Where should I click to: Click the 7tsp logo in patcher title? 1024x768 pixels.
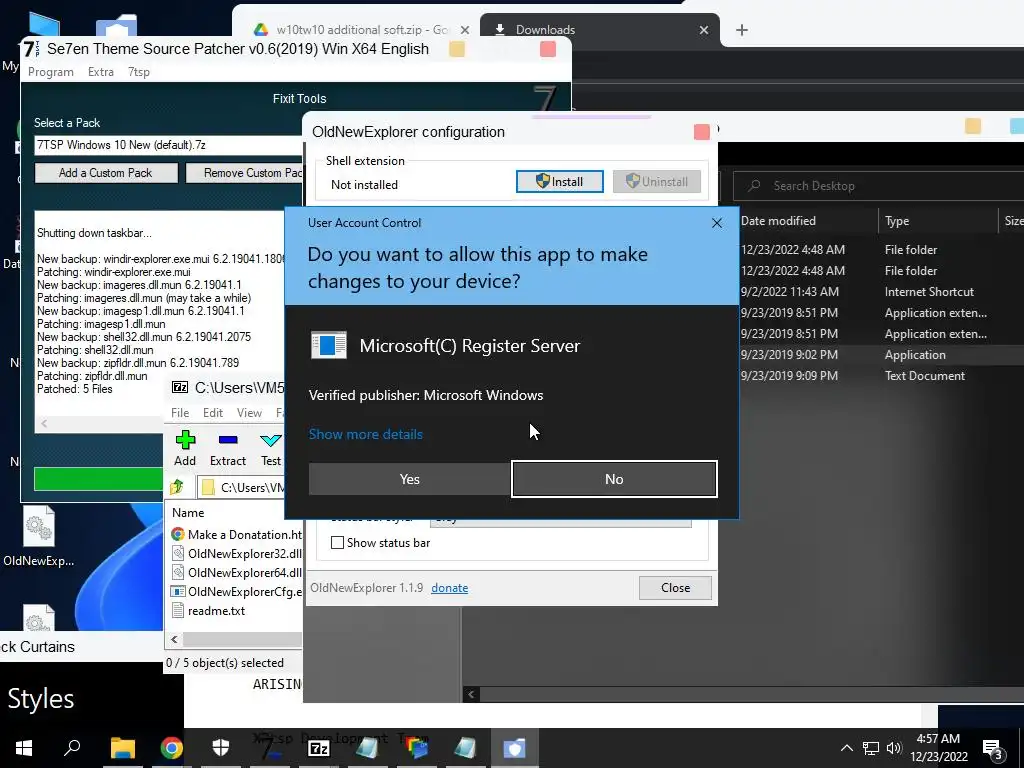click(x=31, y=49)
